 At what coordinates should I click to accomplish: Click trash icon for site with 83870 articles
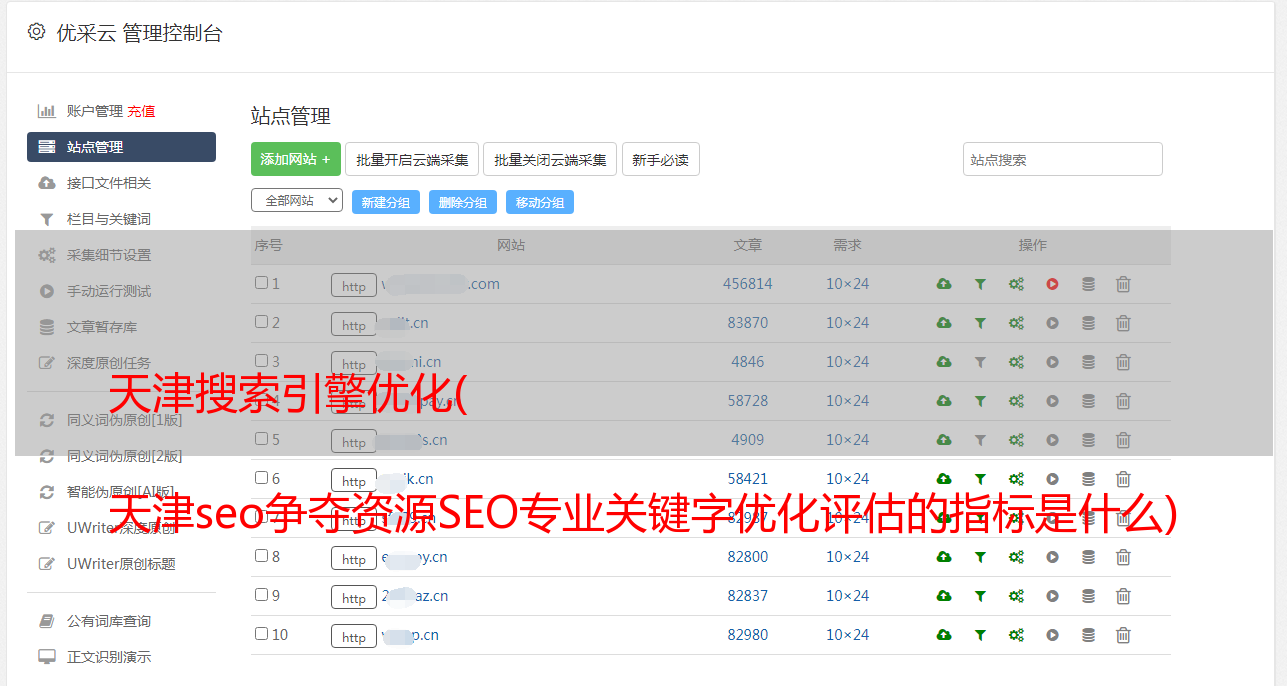(1123, 323)
